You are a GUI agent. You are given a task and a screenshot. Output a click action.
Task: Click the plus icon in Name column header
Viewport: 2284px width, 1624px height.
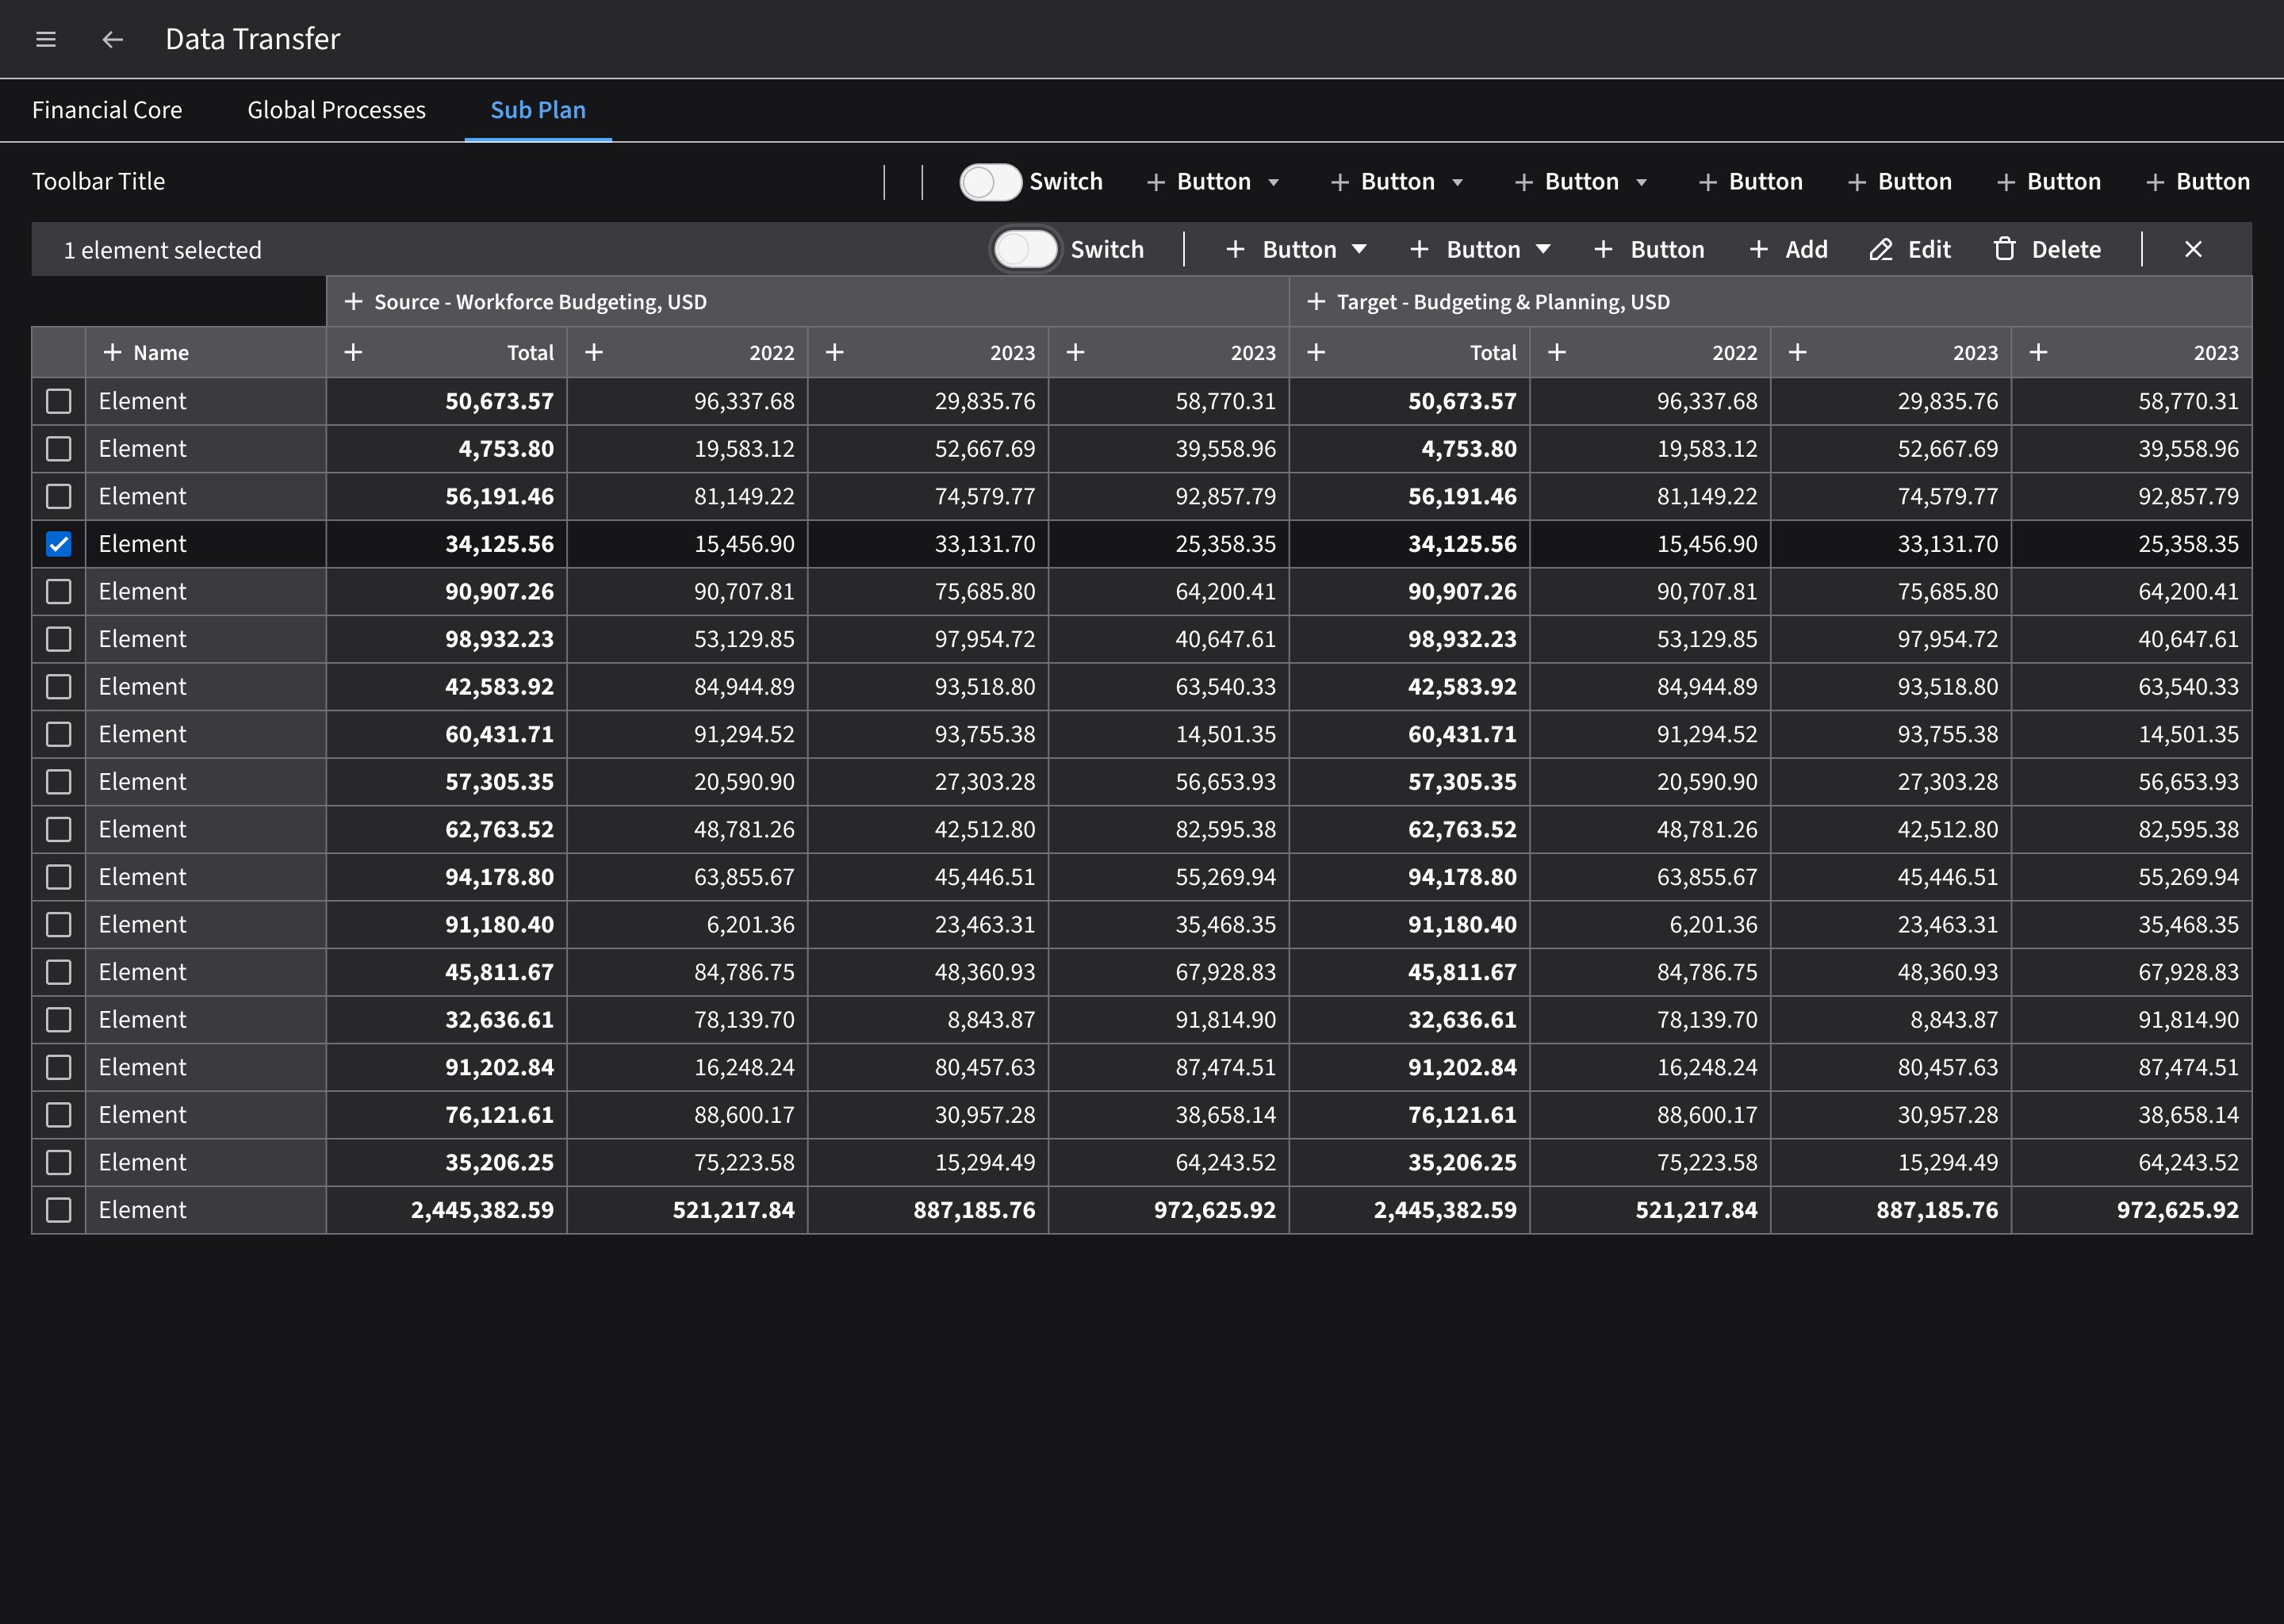(x=113, y=353)
